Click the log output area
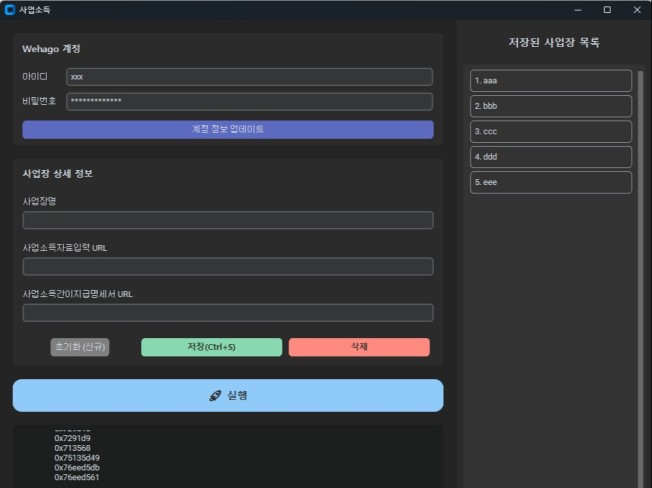This screenshot has height=488, width=652. coord(228,457)
